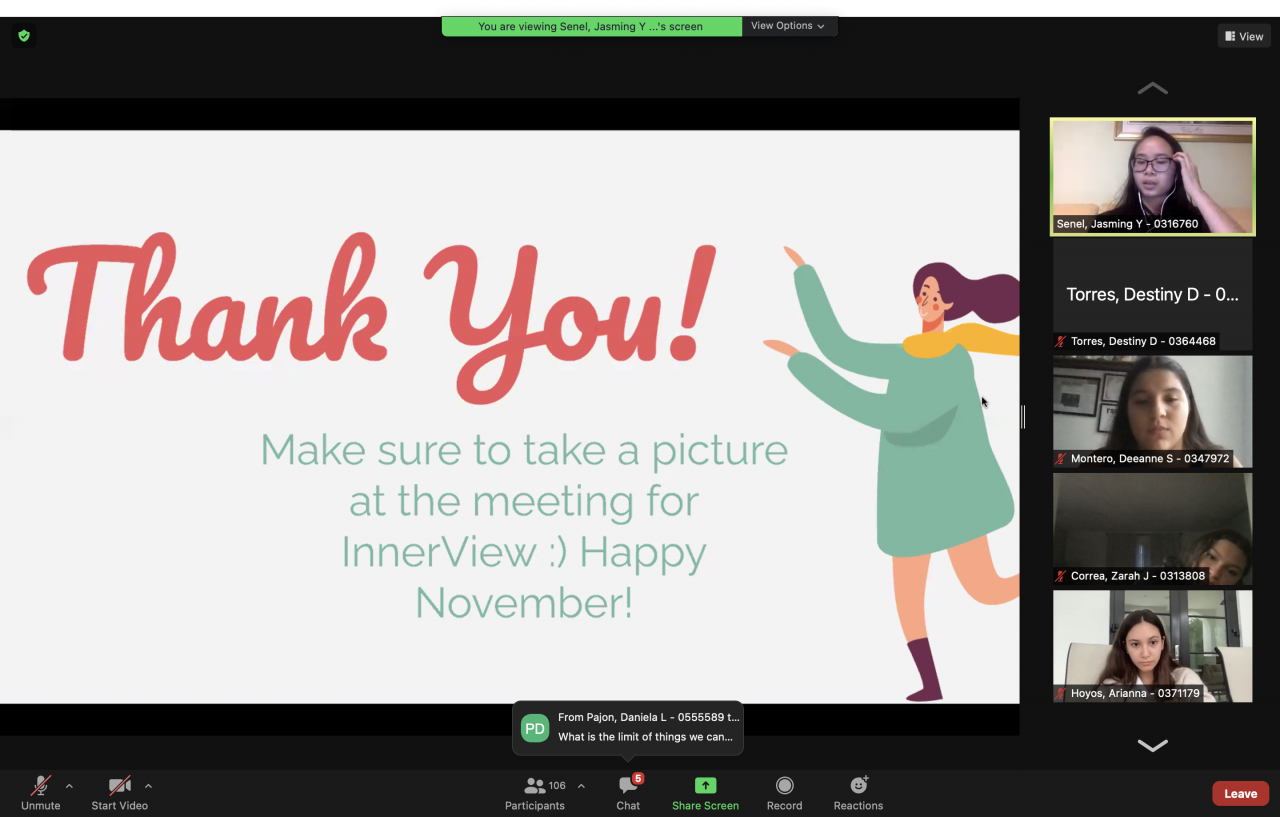
Task: Select the Torres, Destiny D placeholder tile
Action: pyautogui.click(x=1152, y=294)
